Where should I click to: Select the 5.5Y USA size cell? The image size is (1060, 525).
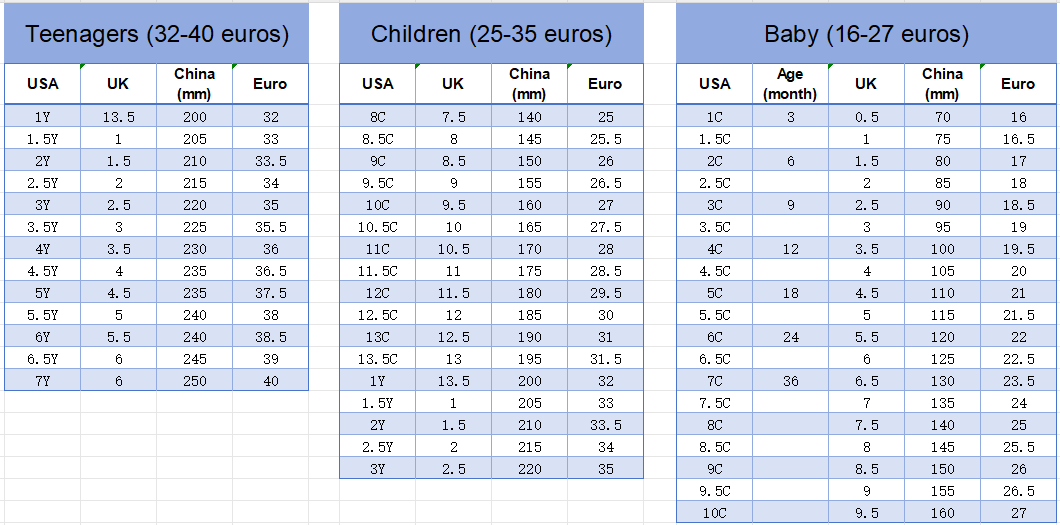tap(43, 314)
